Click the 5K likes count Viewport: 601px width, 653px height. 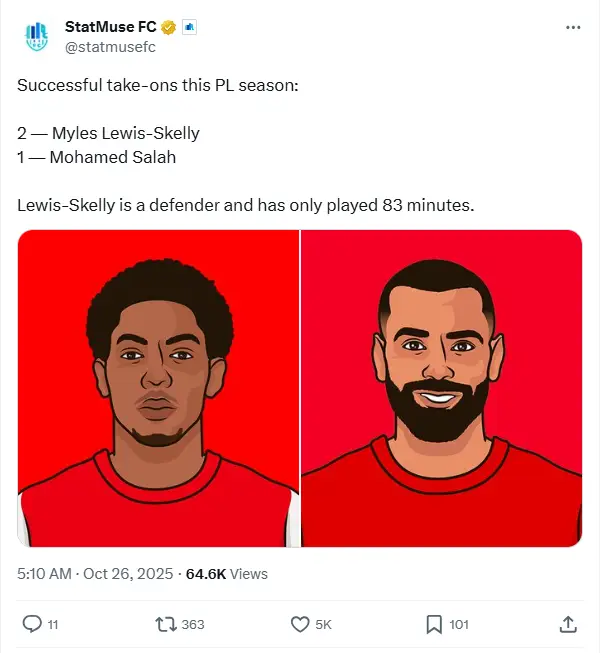323,624
